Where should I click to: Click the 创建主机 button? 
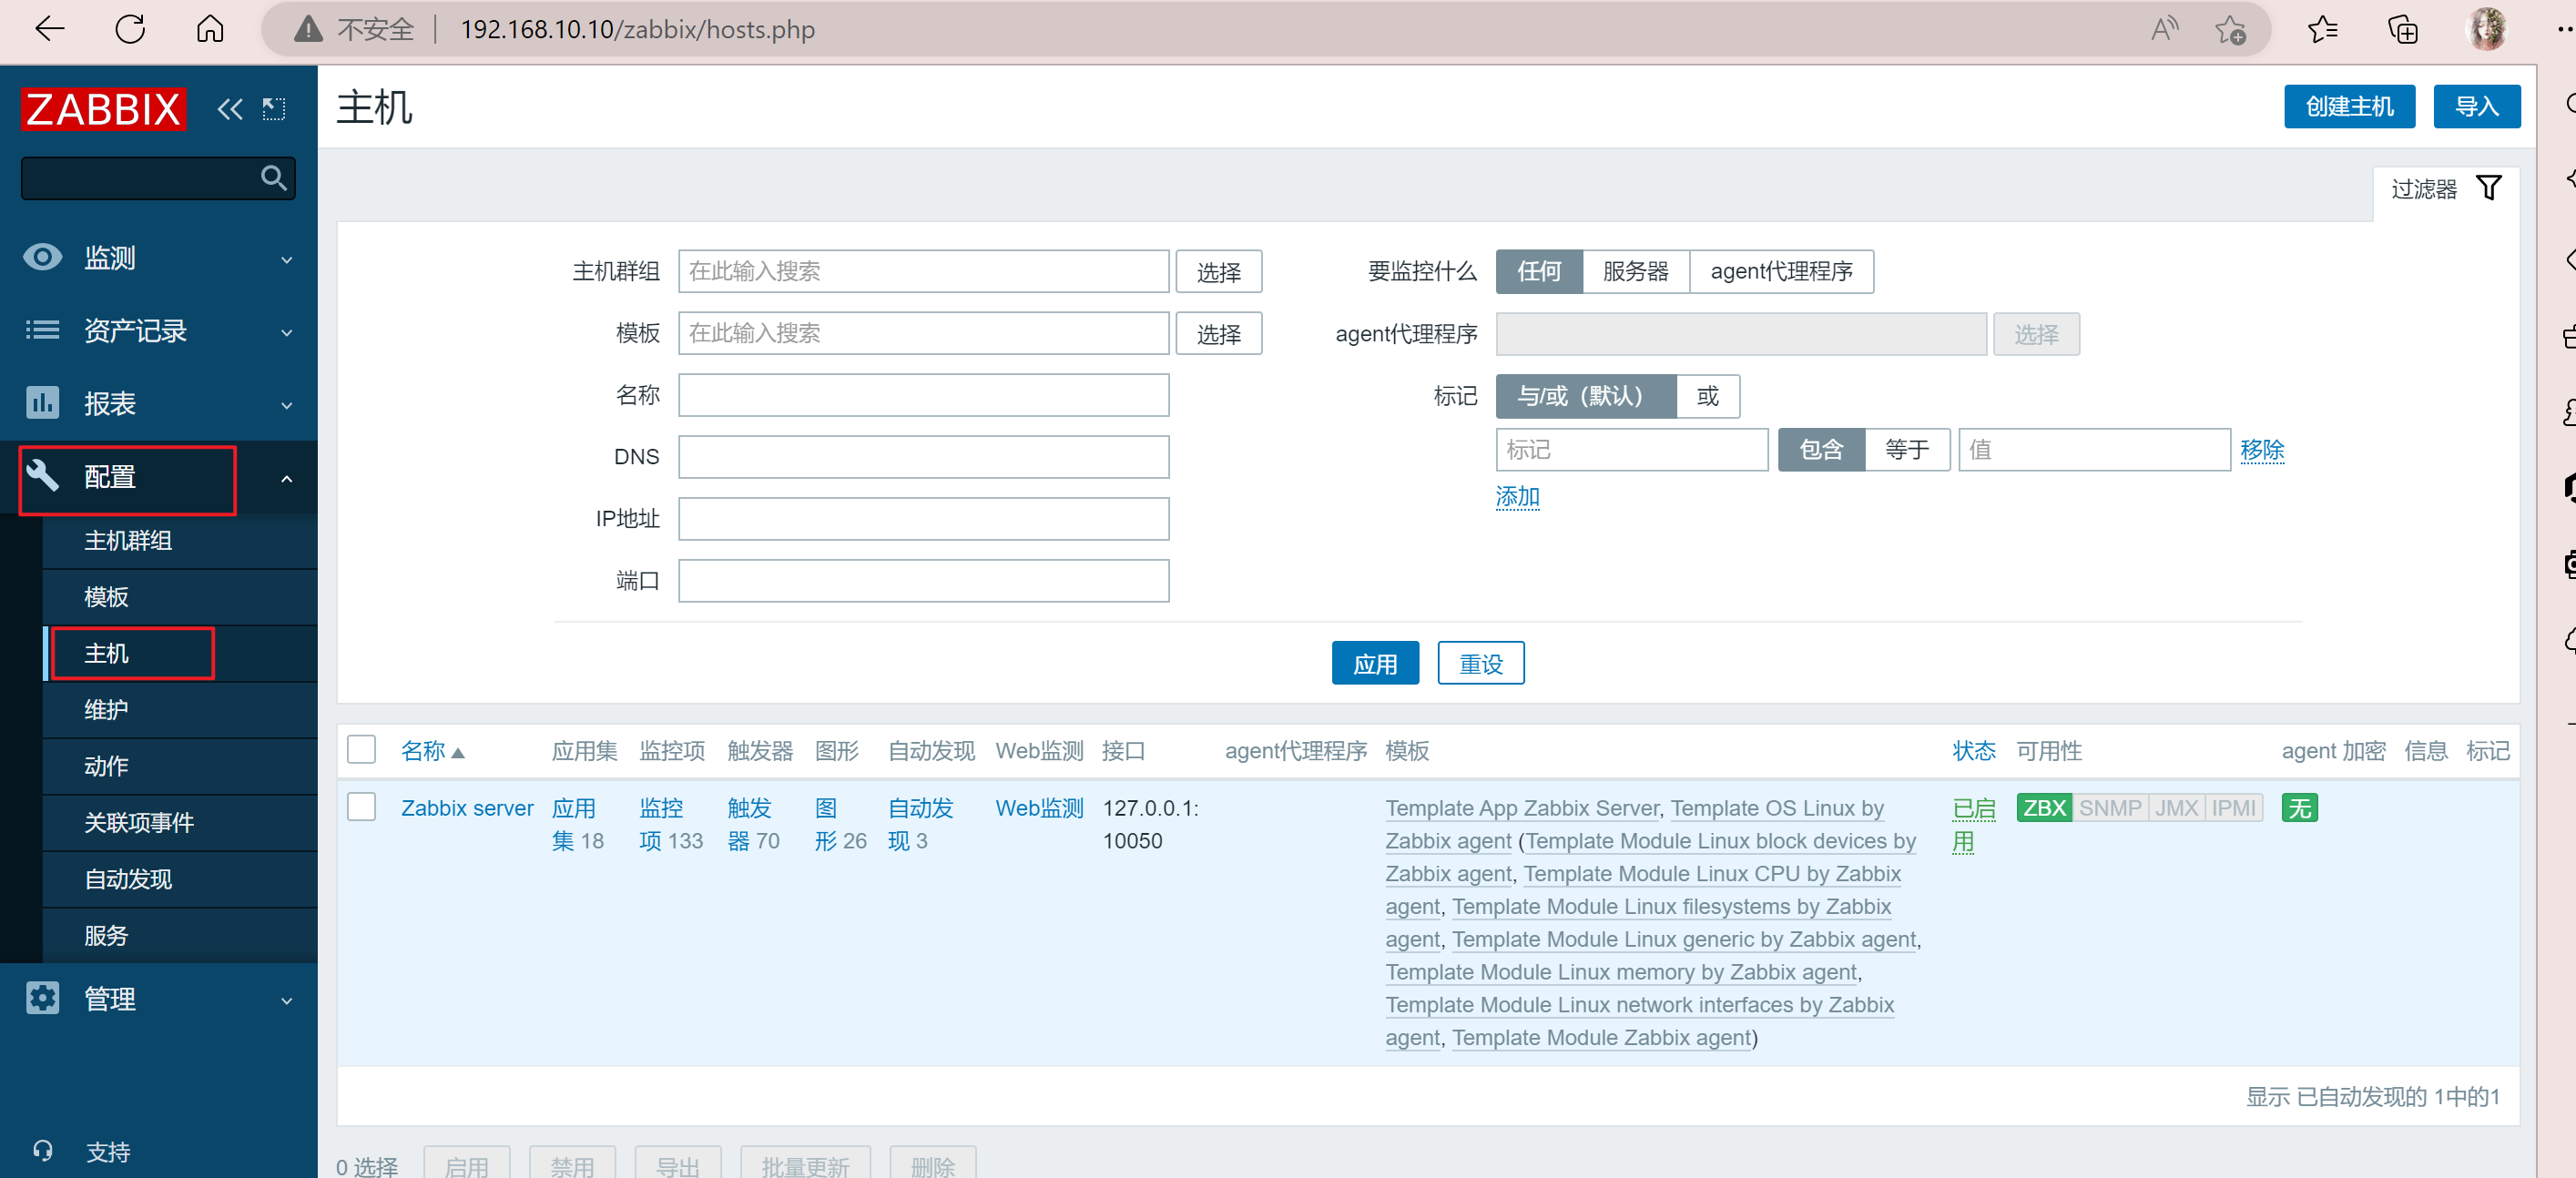[x=2349, y=106]
